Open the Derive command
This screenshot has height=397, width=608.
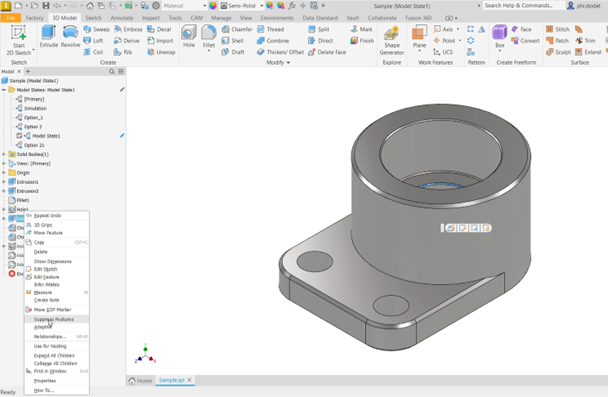127,40
